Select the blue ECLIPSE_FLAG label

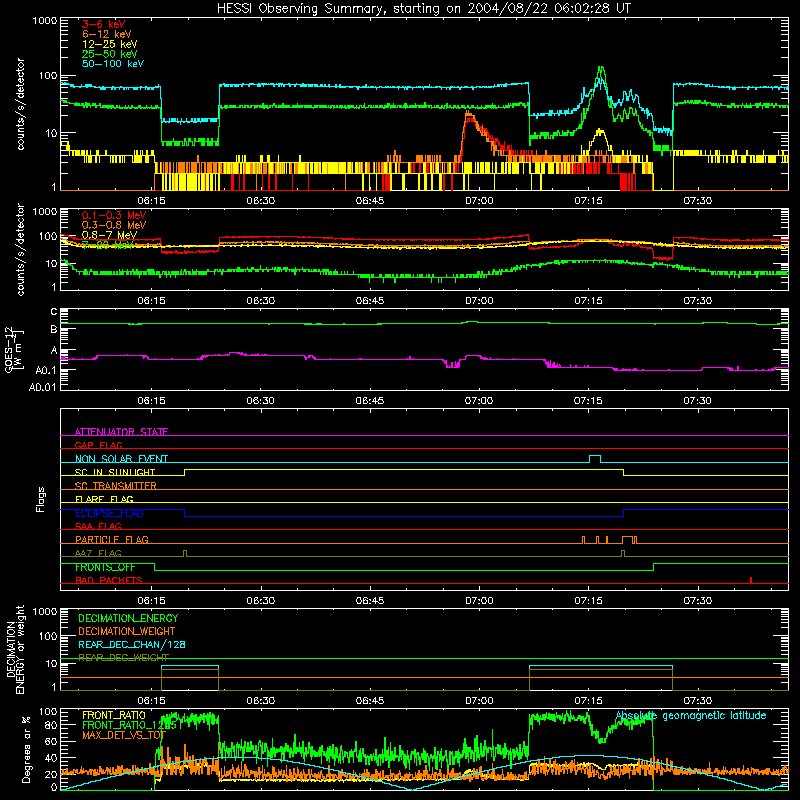coord(109,513)
